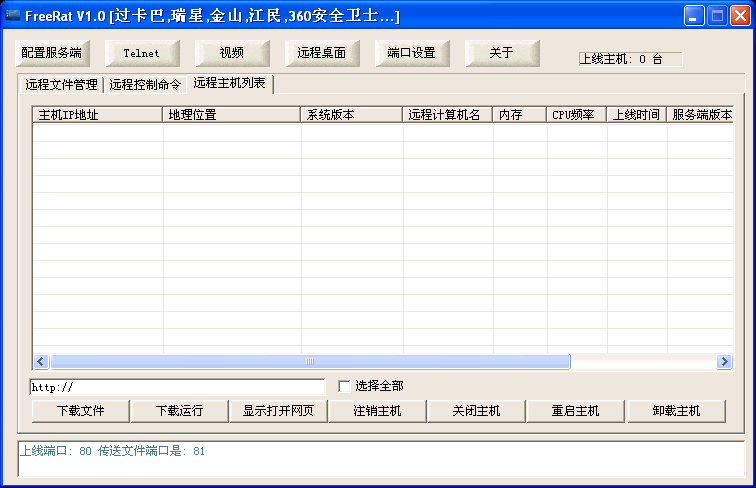Switch to the 远程文件管理 tab
This screenshot has width=756, height=488.
click(61, 85)
